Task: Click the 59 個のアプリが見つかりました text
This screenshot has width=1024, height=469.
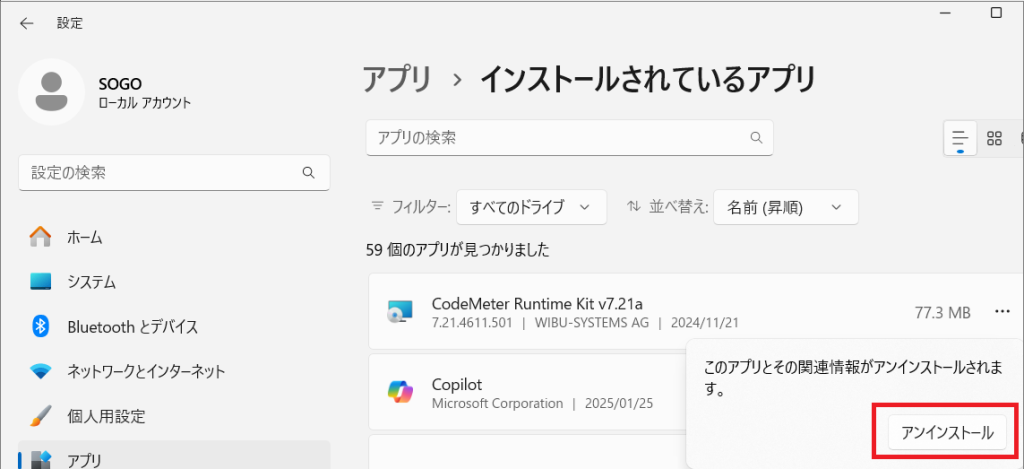Action: 458,250
